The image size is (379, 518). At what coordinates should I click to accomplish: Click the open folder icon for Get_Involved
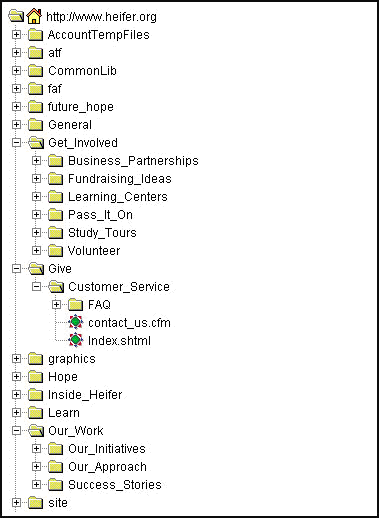36,143
